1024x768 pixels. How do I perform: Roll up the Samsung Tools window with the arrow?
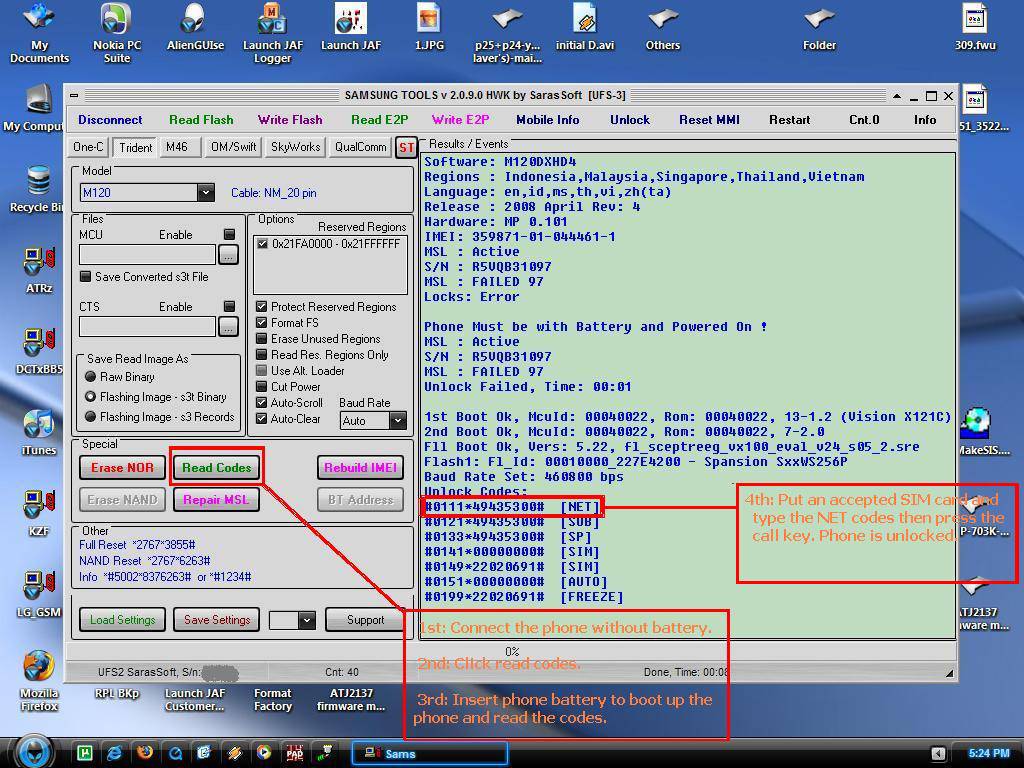[x=897, y=96]
